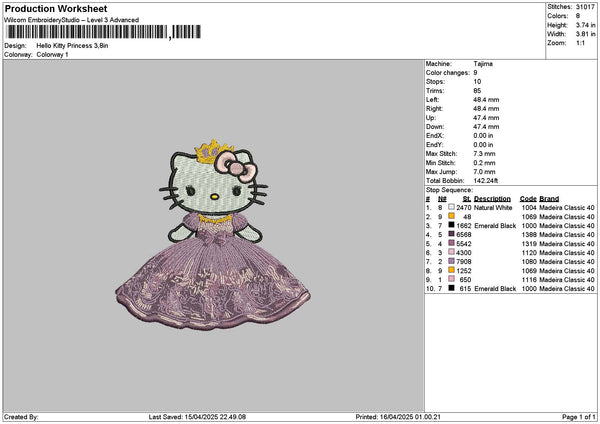Click thread code "1080" in stop 7
The height and width of the screenshot is (424, 600).
tap(529, 262)
